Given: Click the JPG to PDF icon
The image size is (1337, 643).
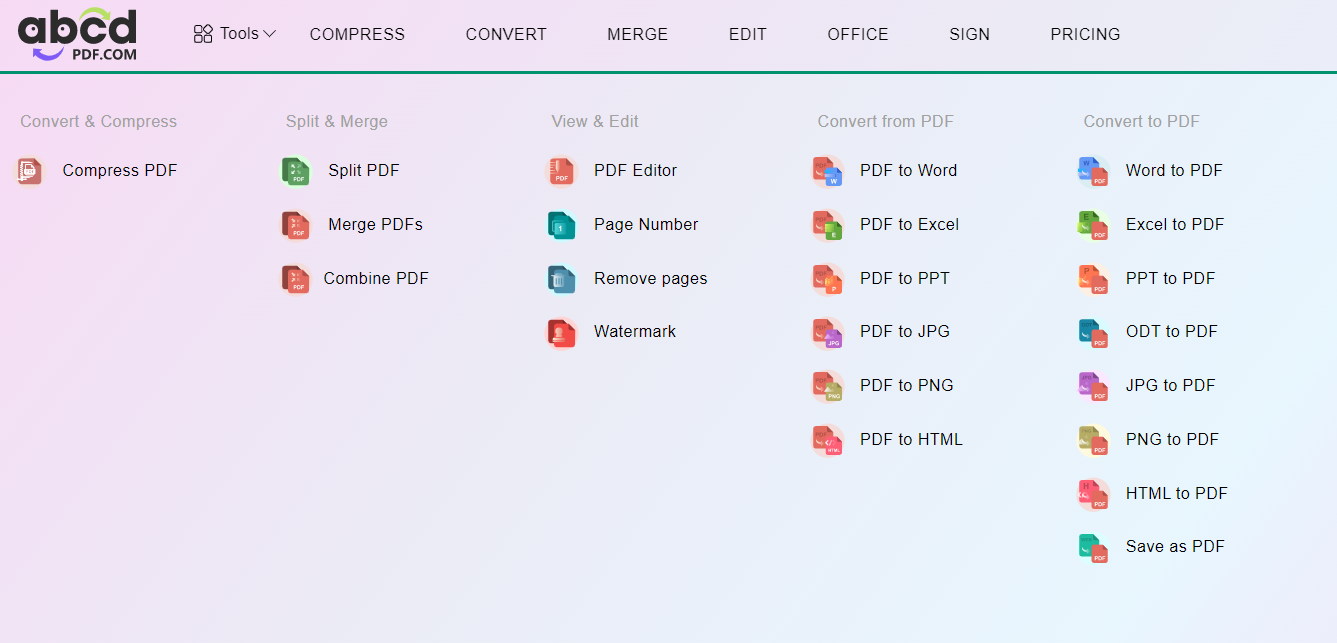Looking at the screenshot, I should pyautogui.click(x=1093, y=386).
